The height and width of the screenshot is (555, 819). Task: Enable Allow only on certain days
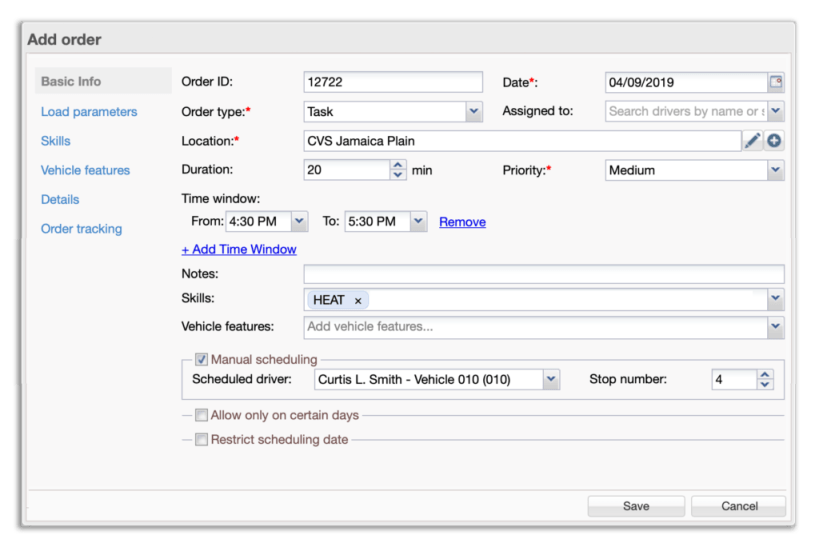tap(201, 415)
